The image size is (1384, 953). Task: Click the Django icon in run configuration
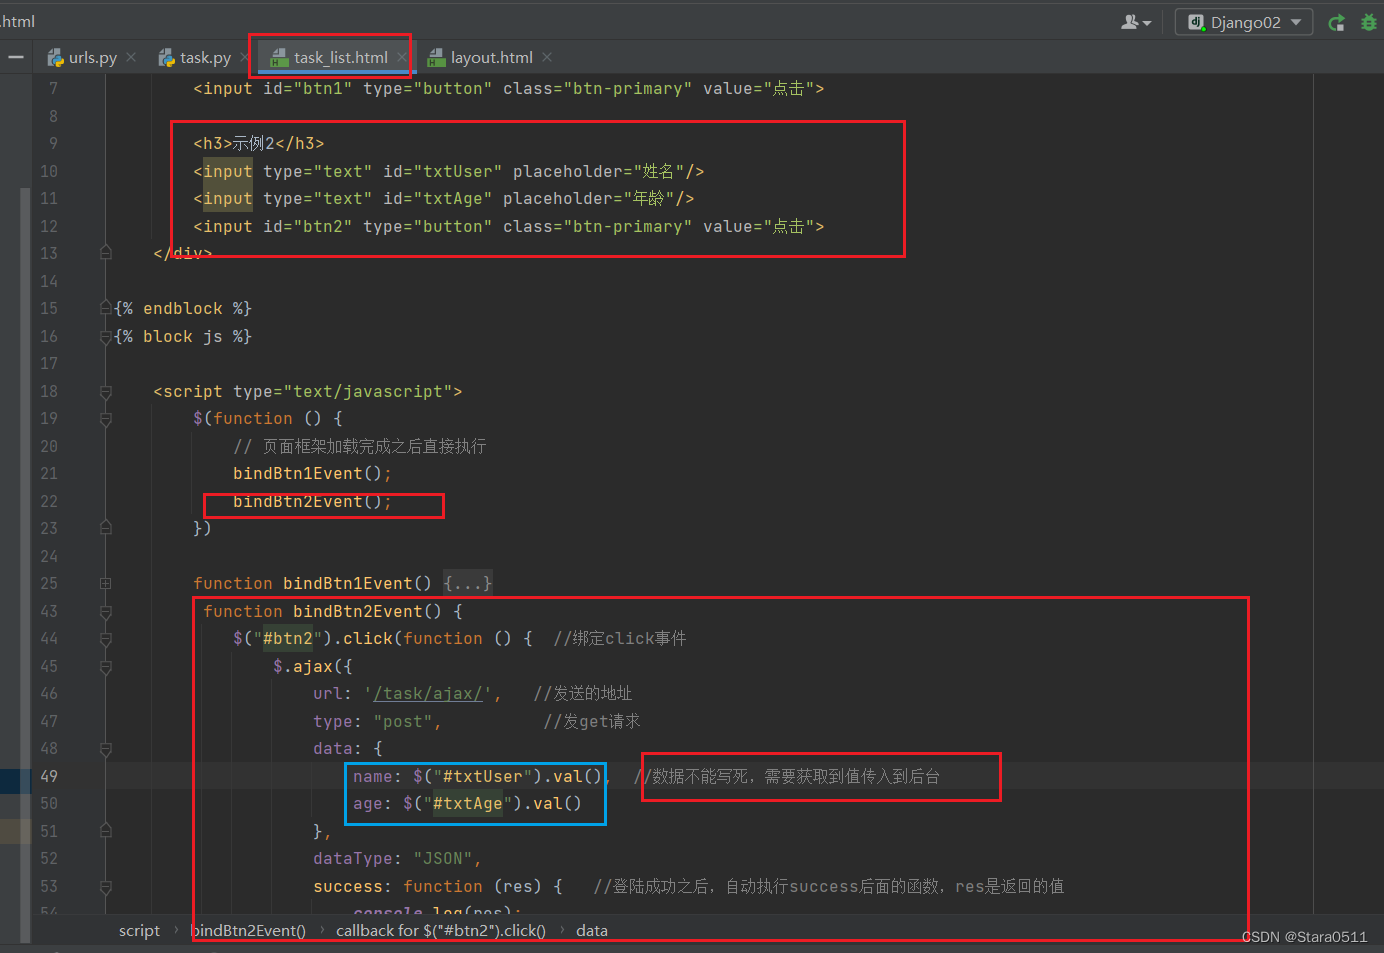click(1195, 22)
